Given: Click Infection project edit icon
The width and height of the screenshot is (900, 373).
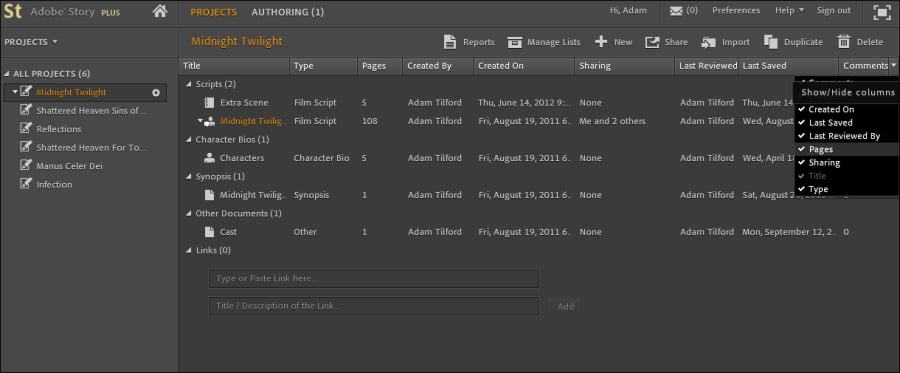Looking at the screenshot, I should [25, 184].
